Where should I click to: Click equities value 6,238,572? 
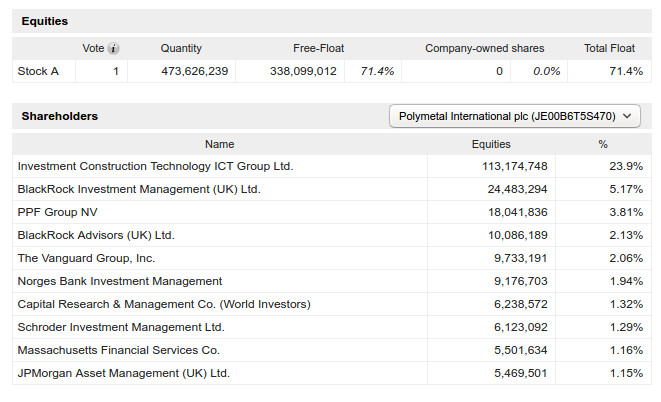521,304
